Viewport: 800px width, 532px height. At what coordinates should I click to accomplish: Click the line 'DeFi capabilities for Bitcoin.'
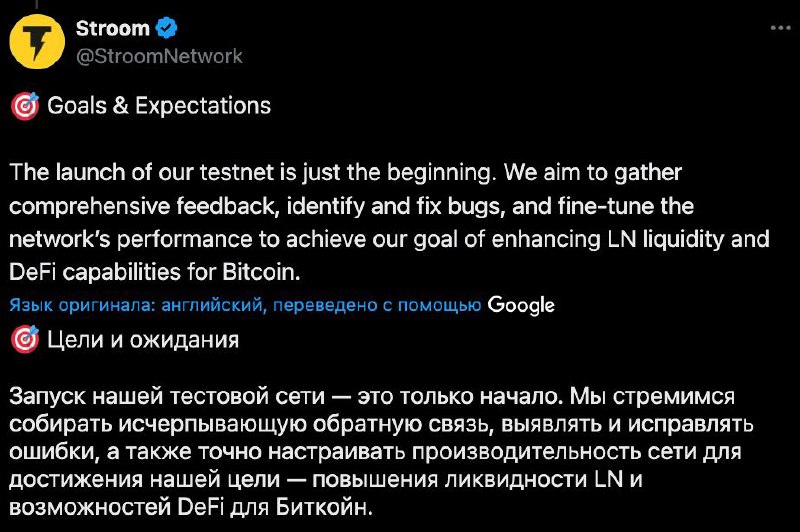155,272
